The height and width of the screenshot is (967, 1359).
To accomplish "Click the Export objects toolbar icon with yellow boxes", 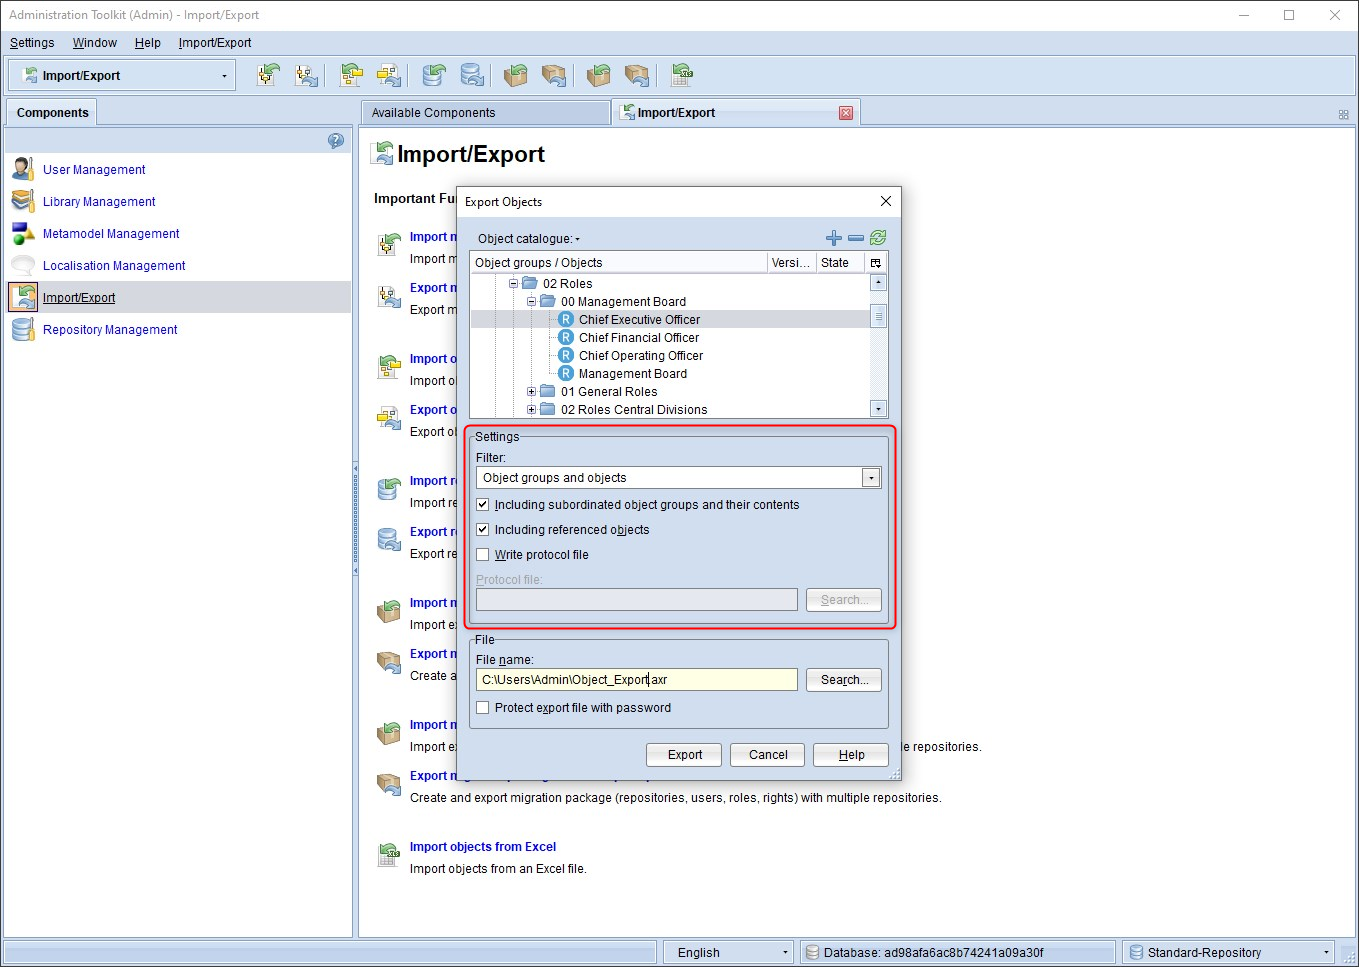I will click(389, 75).
